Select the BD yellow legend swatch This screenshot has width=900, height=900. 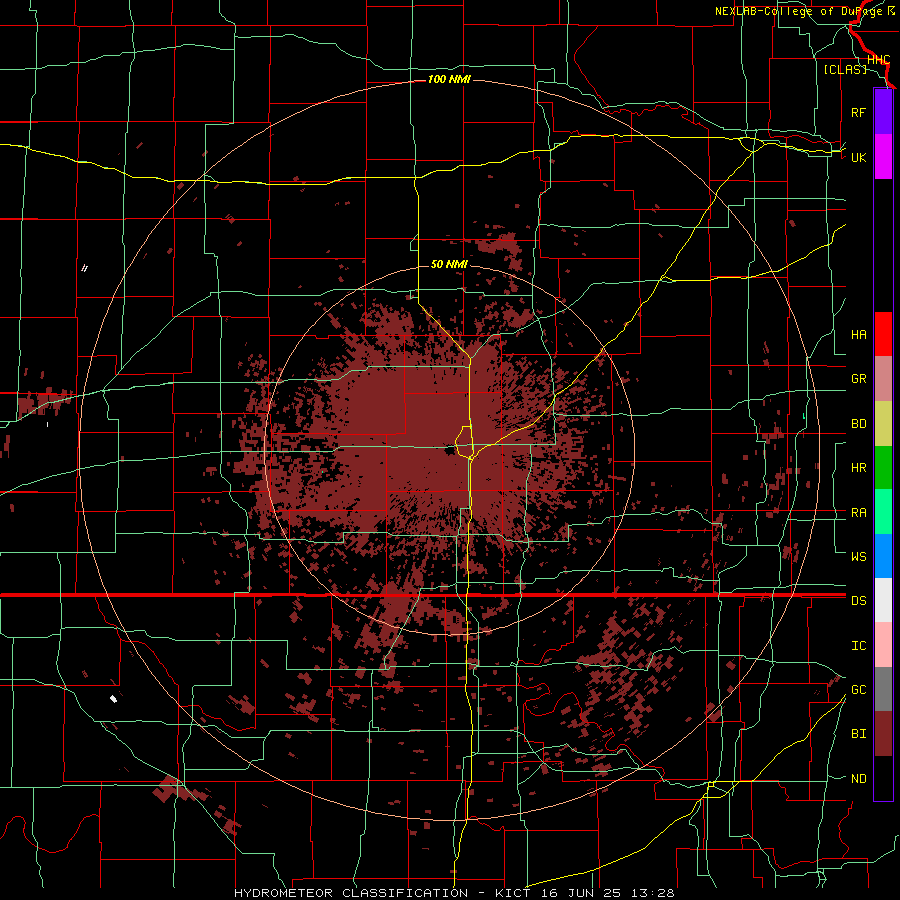(x=883, y=424)
